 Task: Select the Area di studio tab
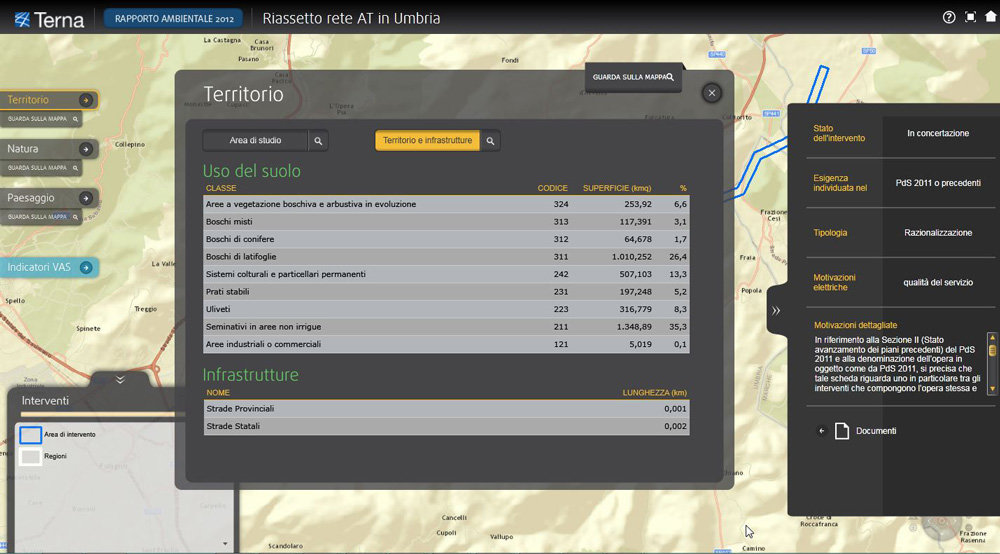(255, 142)
